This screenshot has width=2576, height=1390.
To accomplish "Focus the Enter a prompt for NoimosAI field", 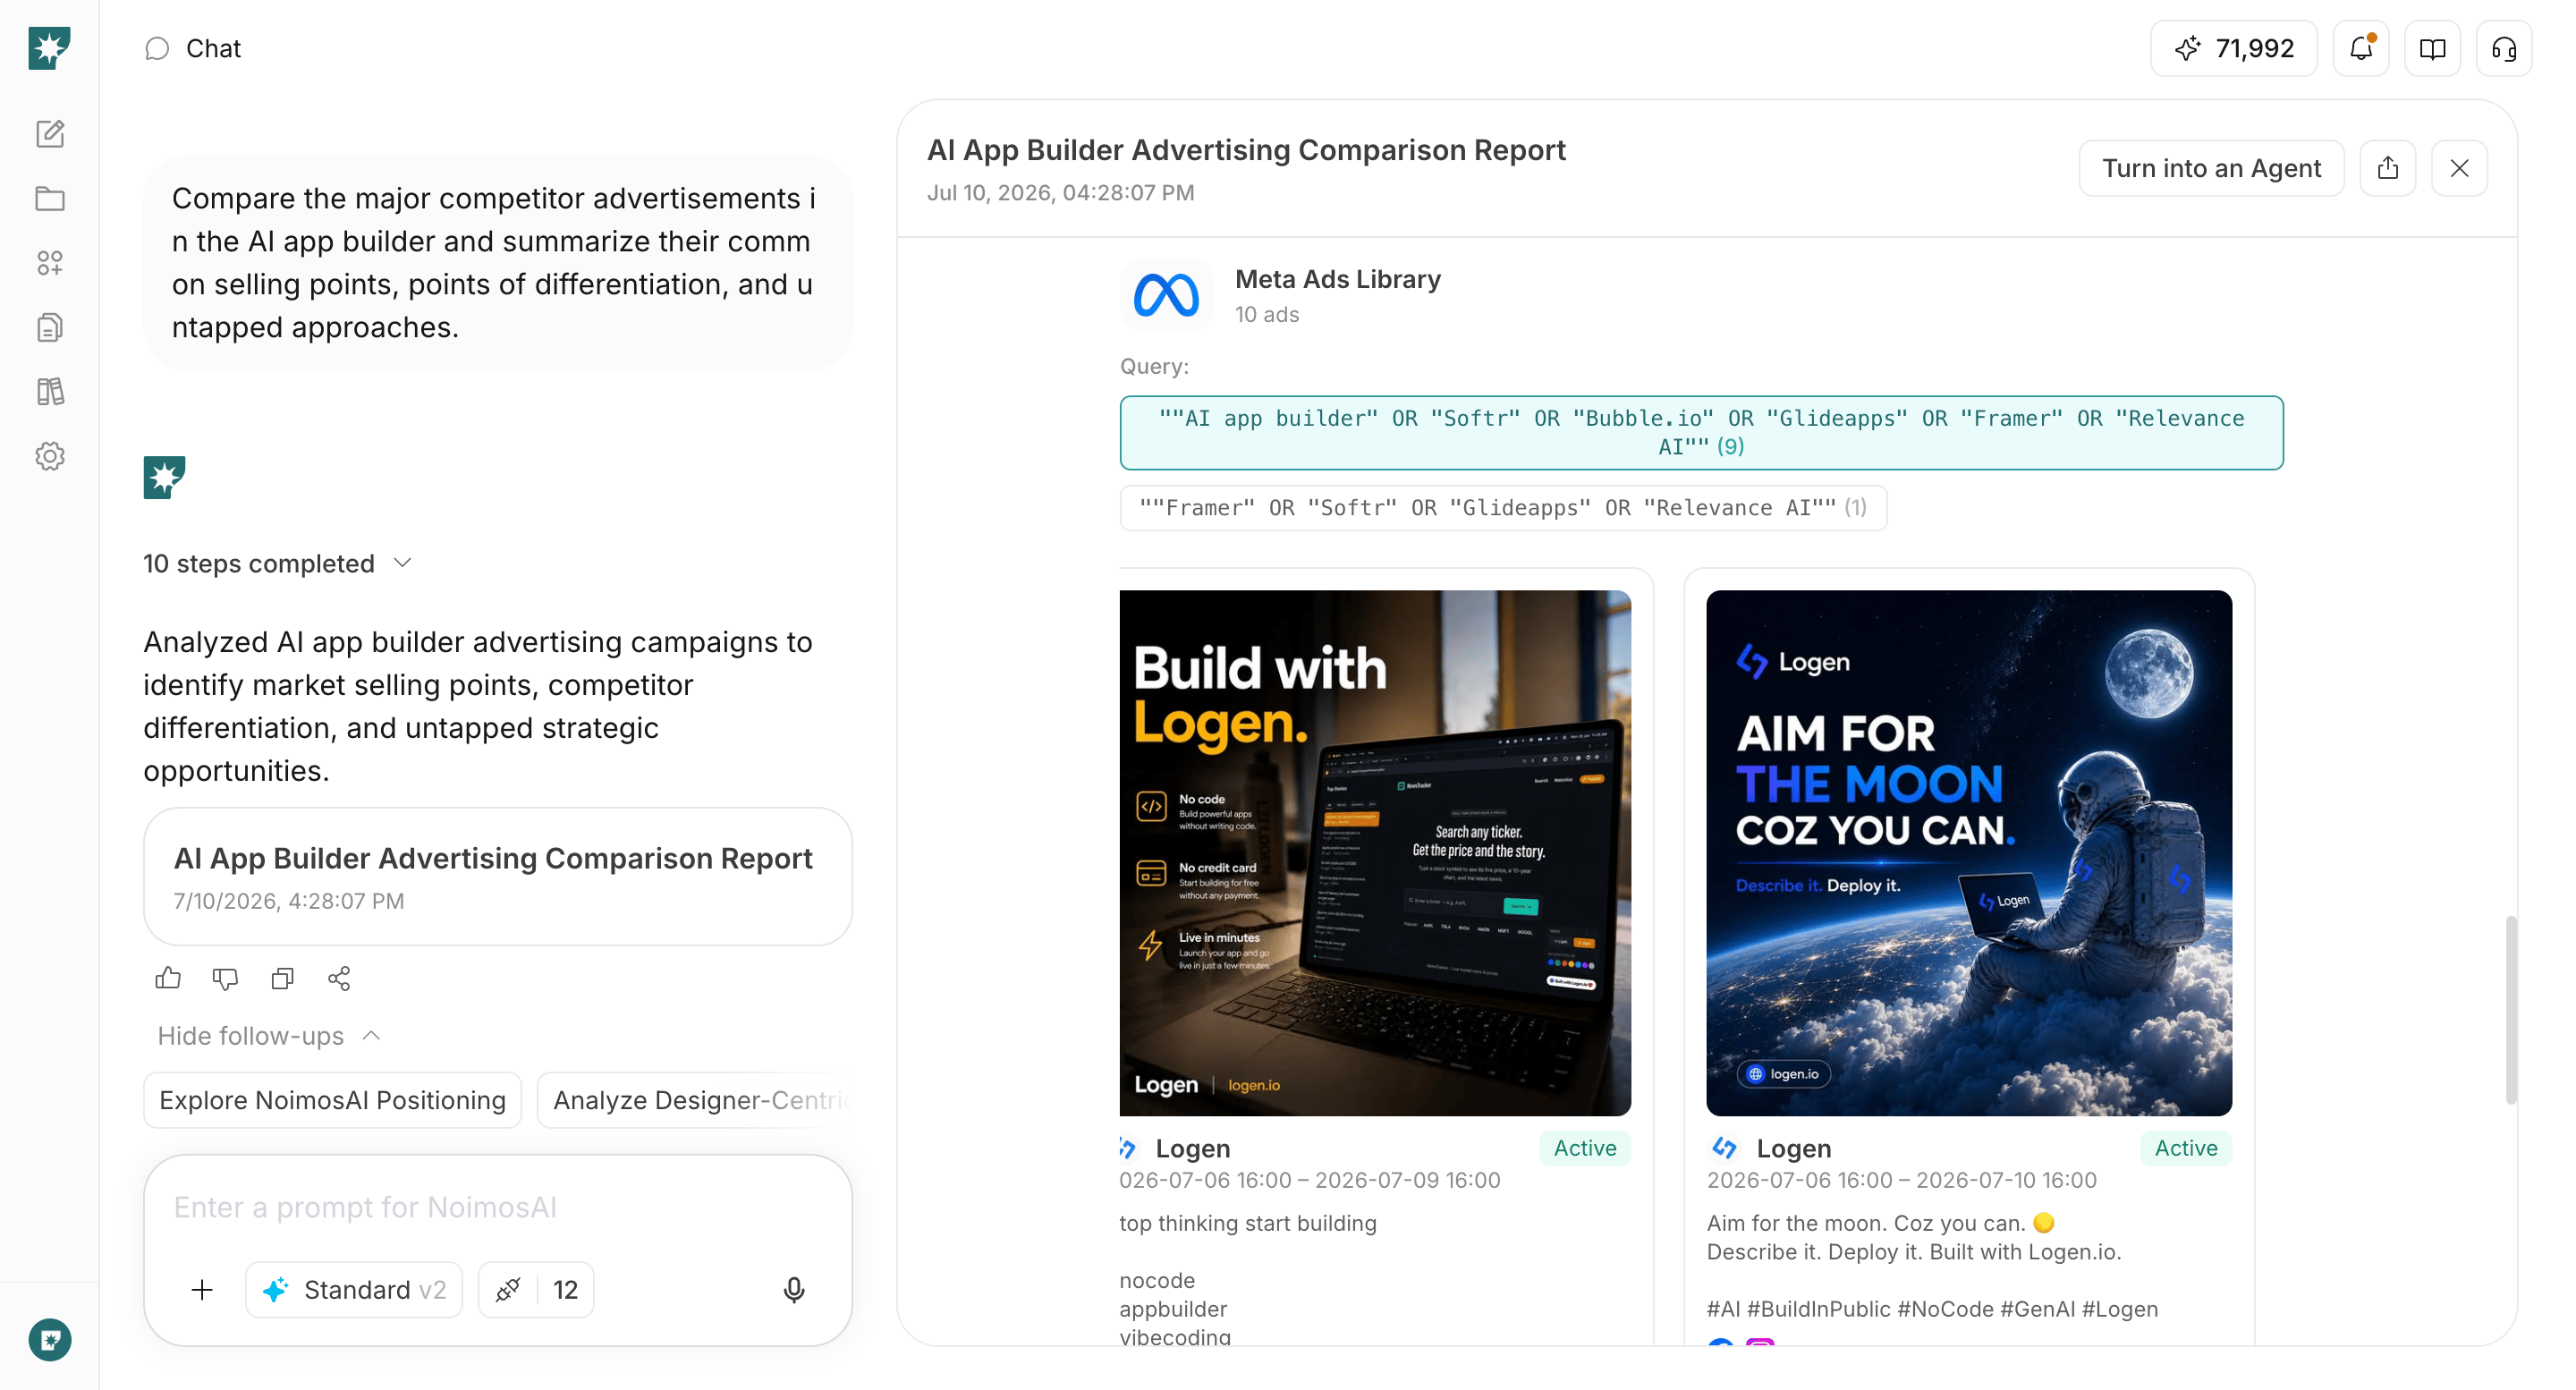I will [x=498, y=1208].
